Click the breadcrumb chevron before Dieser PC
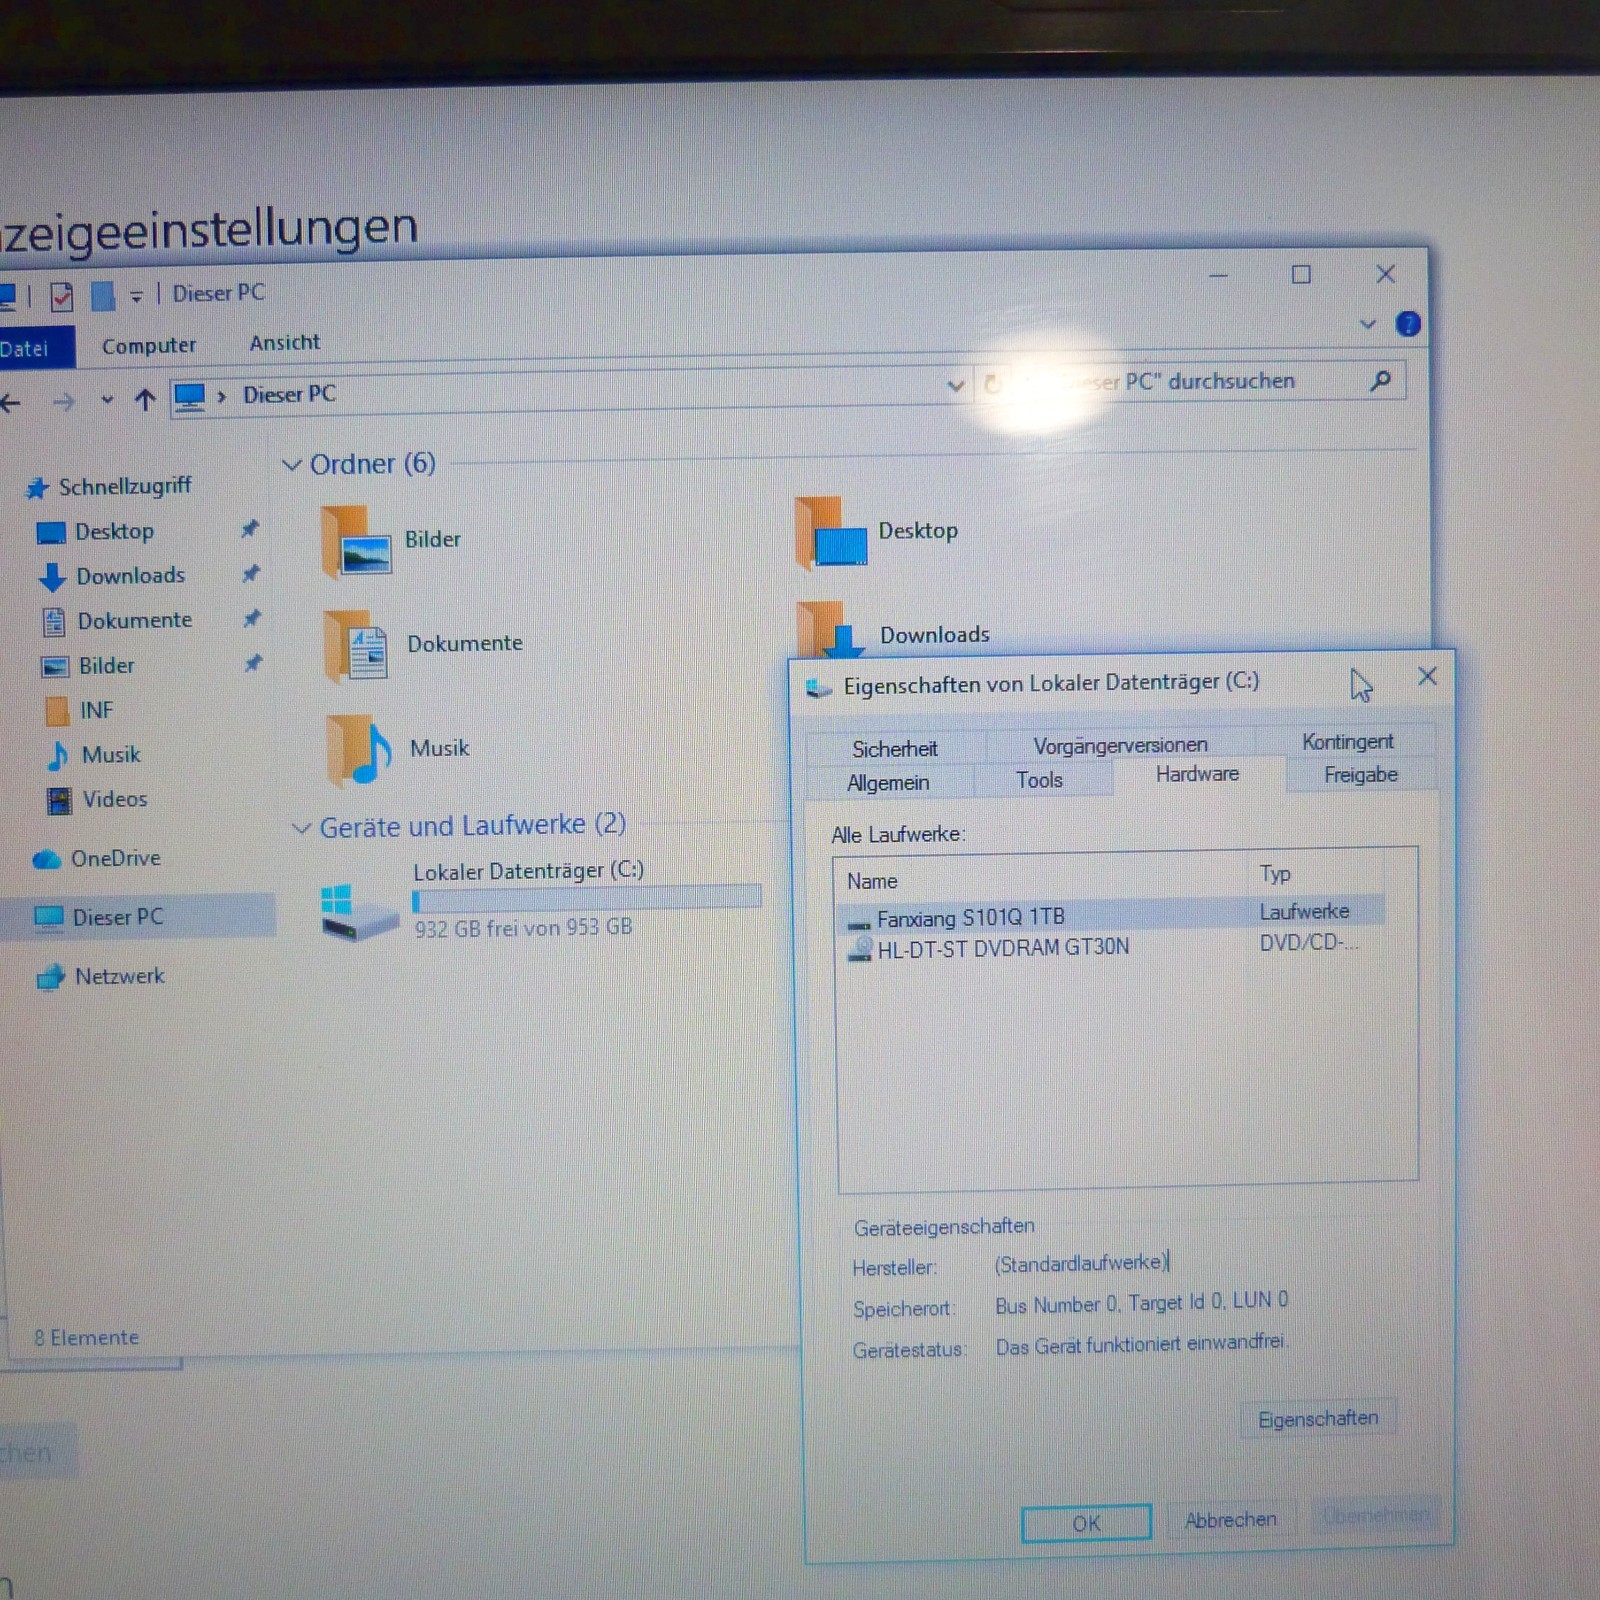Screen dimensions: 1600x1600 222,396
